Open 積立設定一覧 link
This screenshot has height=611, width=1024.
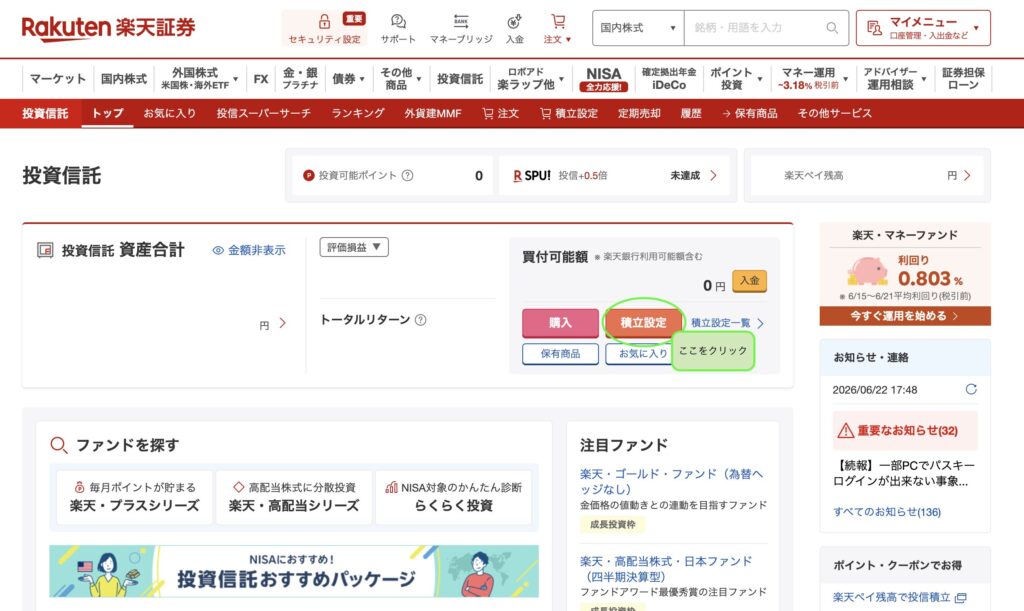click(x=727, y=323)
